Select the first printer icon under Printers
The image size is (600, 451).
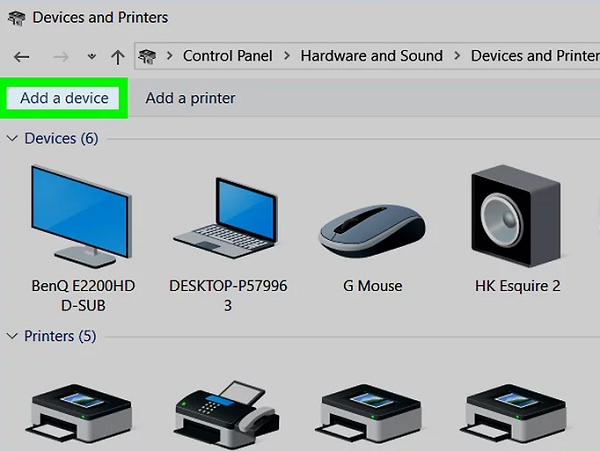(79, 414)
